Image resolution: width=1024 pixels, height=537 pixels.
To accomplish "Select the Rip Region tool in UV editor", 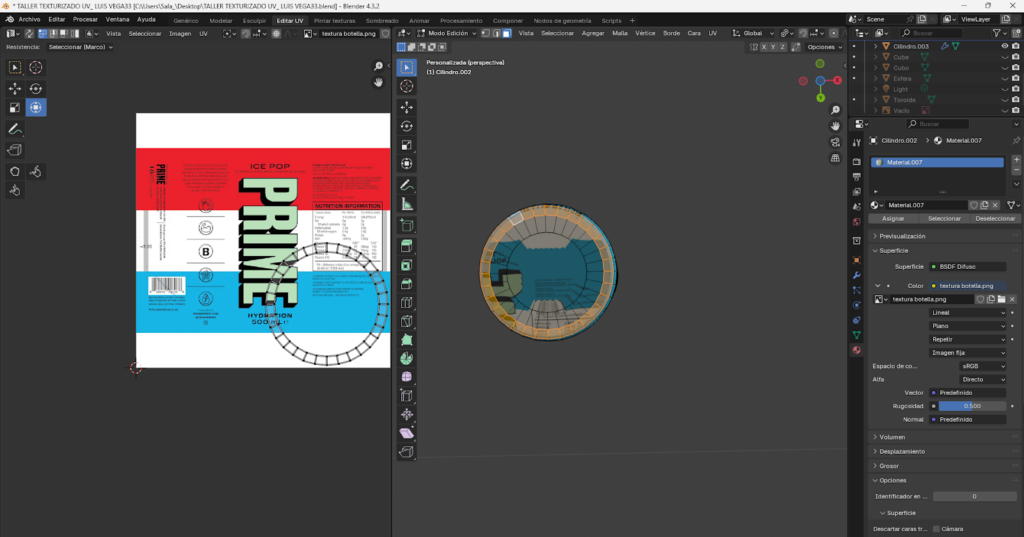I will click(x=15, y=150).
